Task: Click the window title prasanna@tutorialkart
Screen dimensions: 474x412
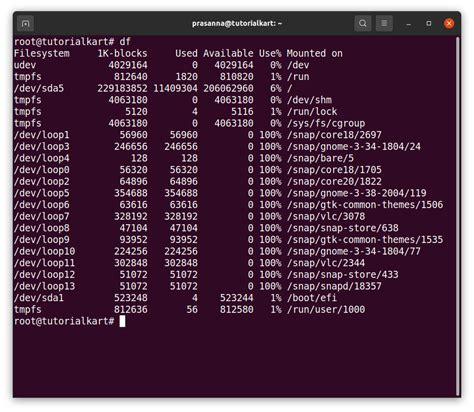Action: pyautogui.click(x=237, y=24)
